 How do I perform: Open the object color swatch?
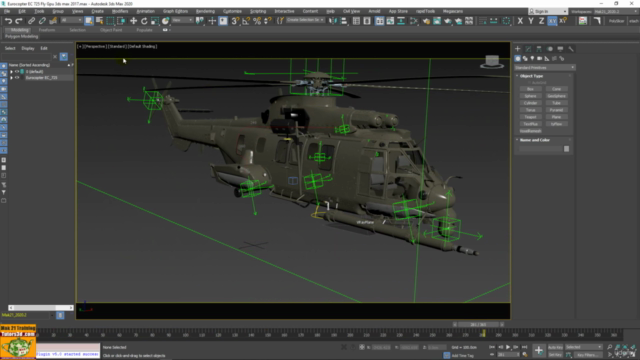(x=567, y=149)
